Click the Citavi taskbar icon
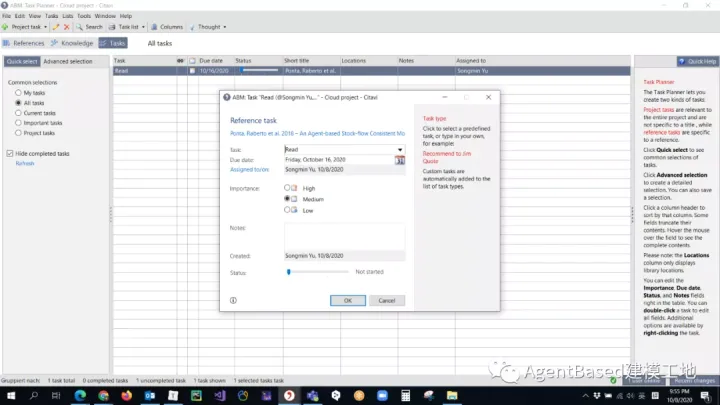This screenshot has width=720, height=405. coord(289,395)
